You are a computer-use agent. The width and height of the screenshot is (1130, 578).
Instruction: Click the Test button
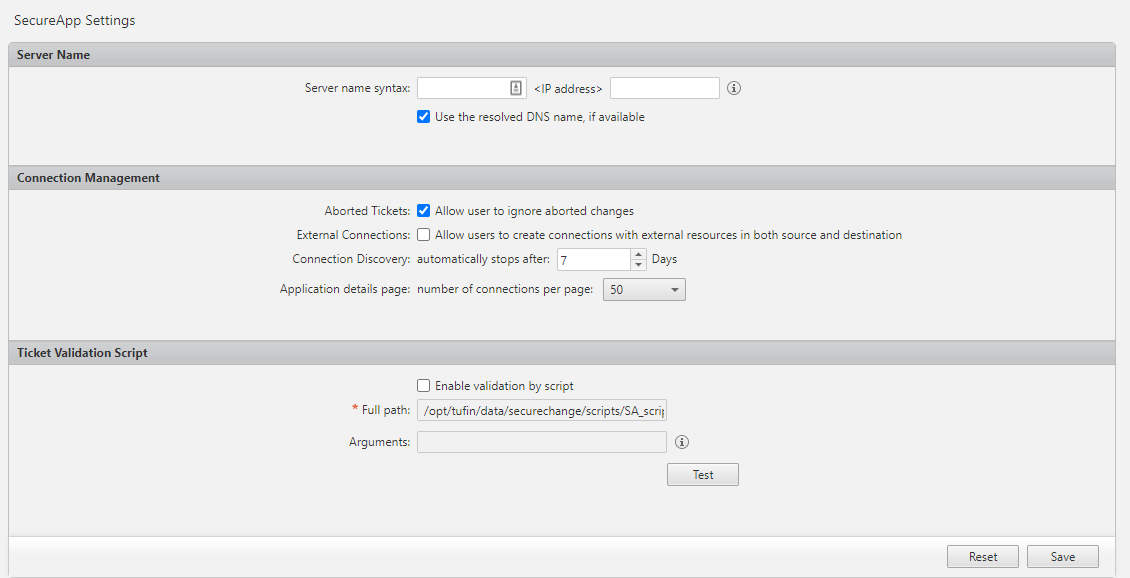click(702, 475)
